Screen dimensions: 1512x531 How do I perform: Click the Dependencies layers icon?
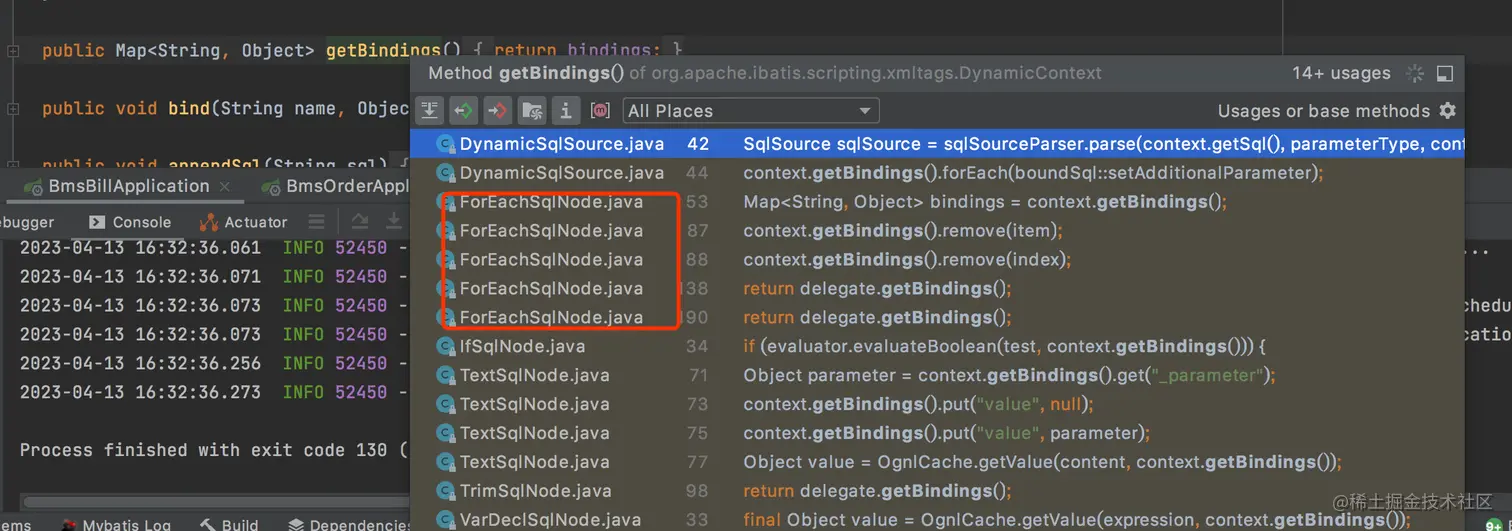tap(296, 525)
